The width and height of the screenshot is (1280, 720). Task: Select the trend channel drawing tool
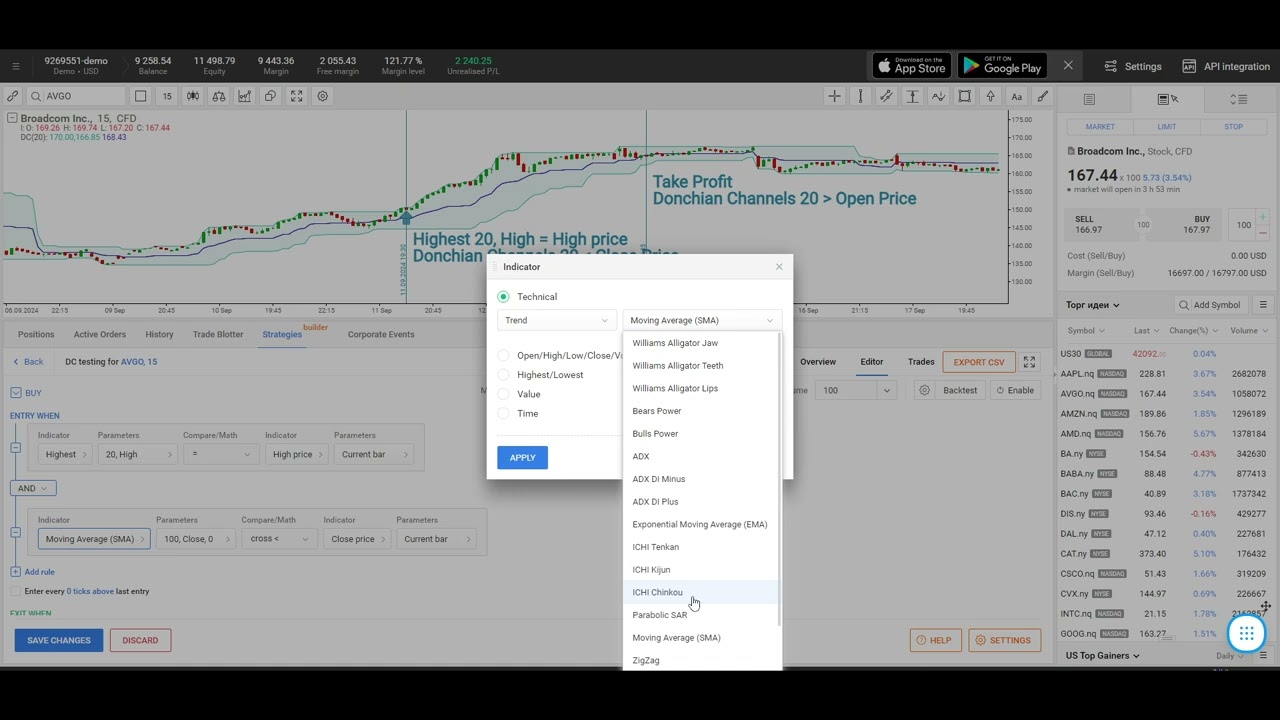click(x=886, y=96)
